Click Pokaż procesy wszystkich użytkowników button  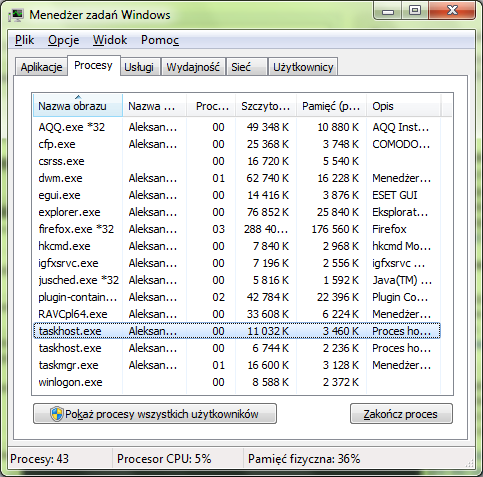pyautogui.click(x=155, y=414)
